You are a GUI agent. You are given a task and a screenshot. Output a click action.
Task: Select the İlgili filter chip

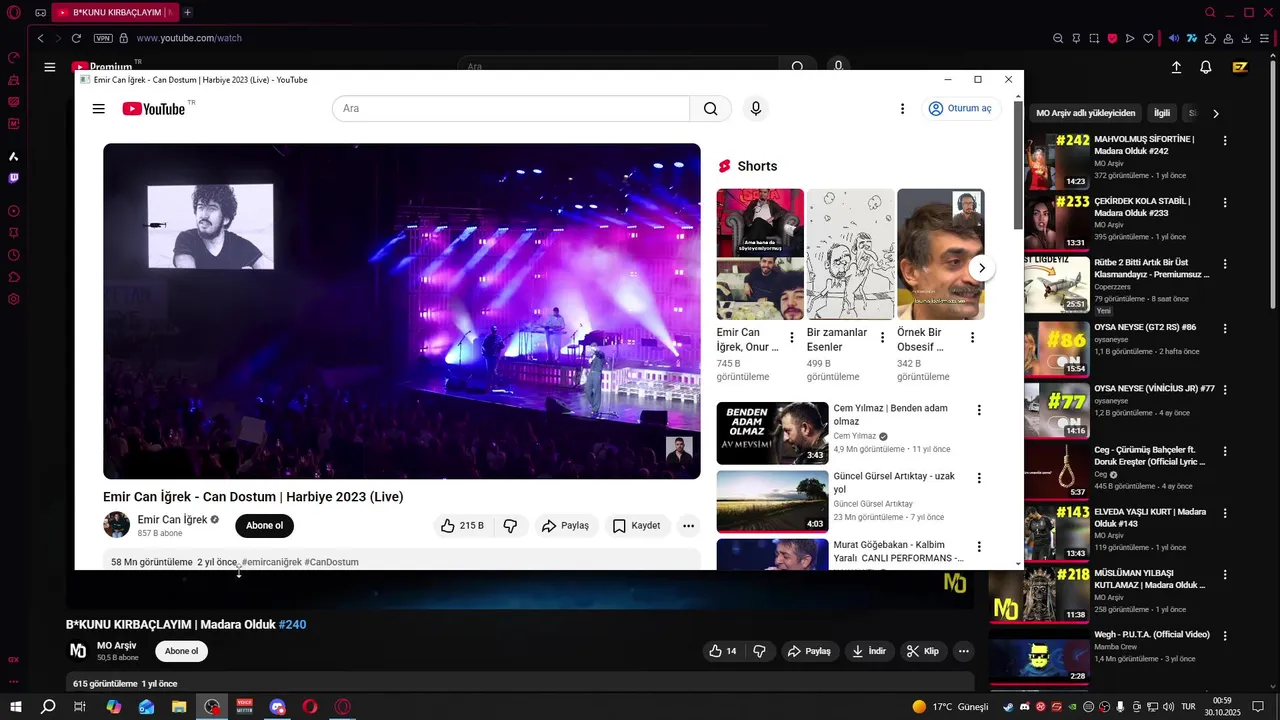[x=1161, y=113]
